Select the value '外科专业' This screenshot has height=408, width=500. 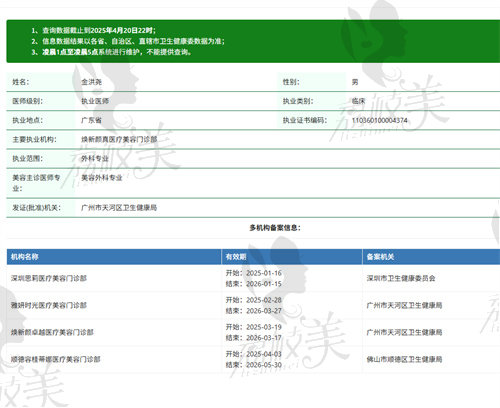[95, 158]
